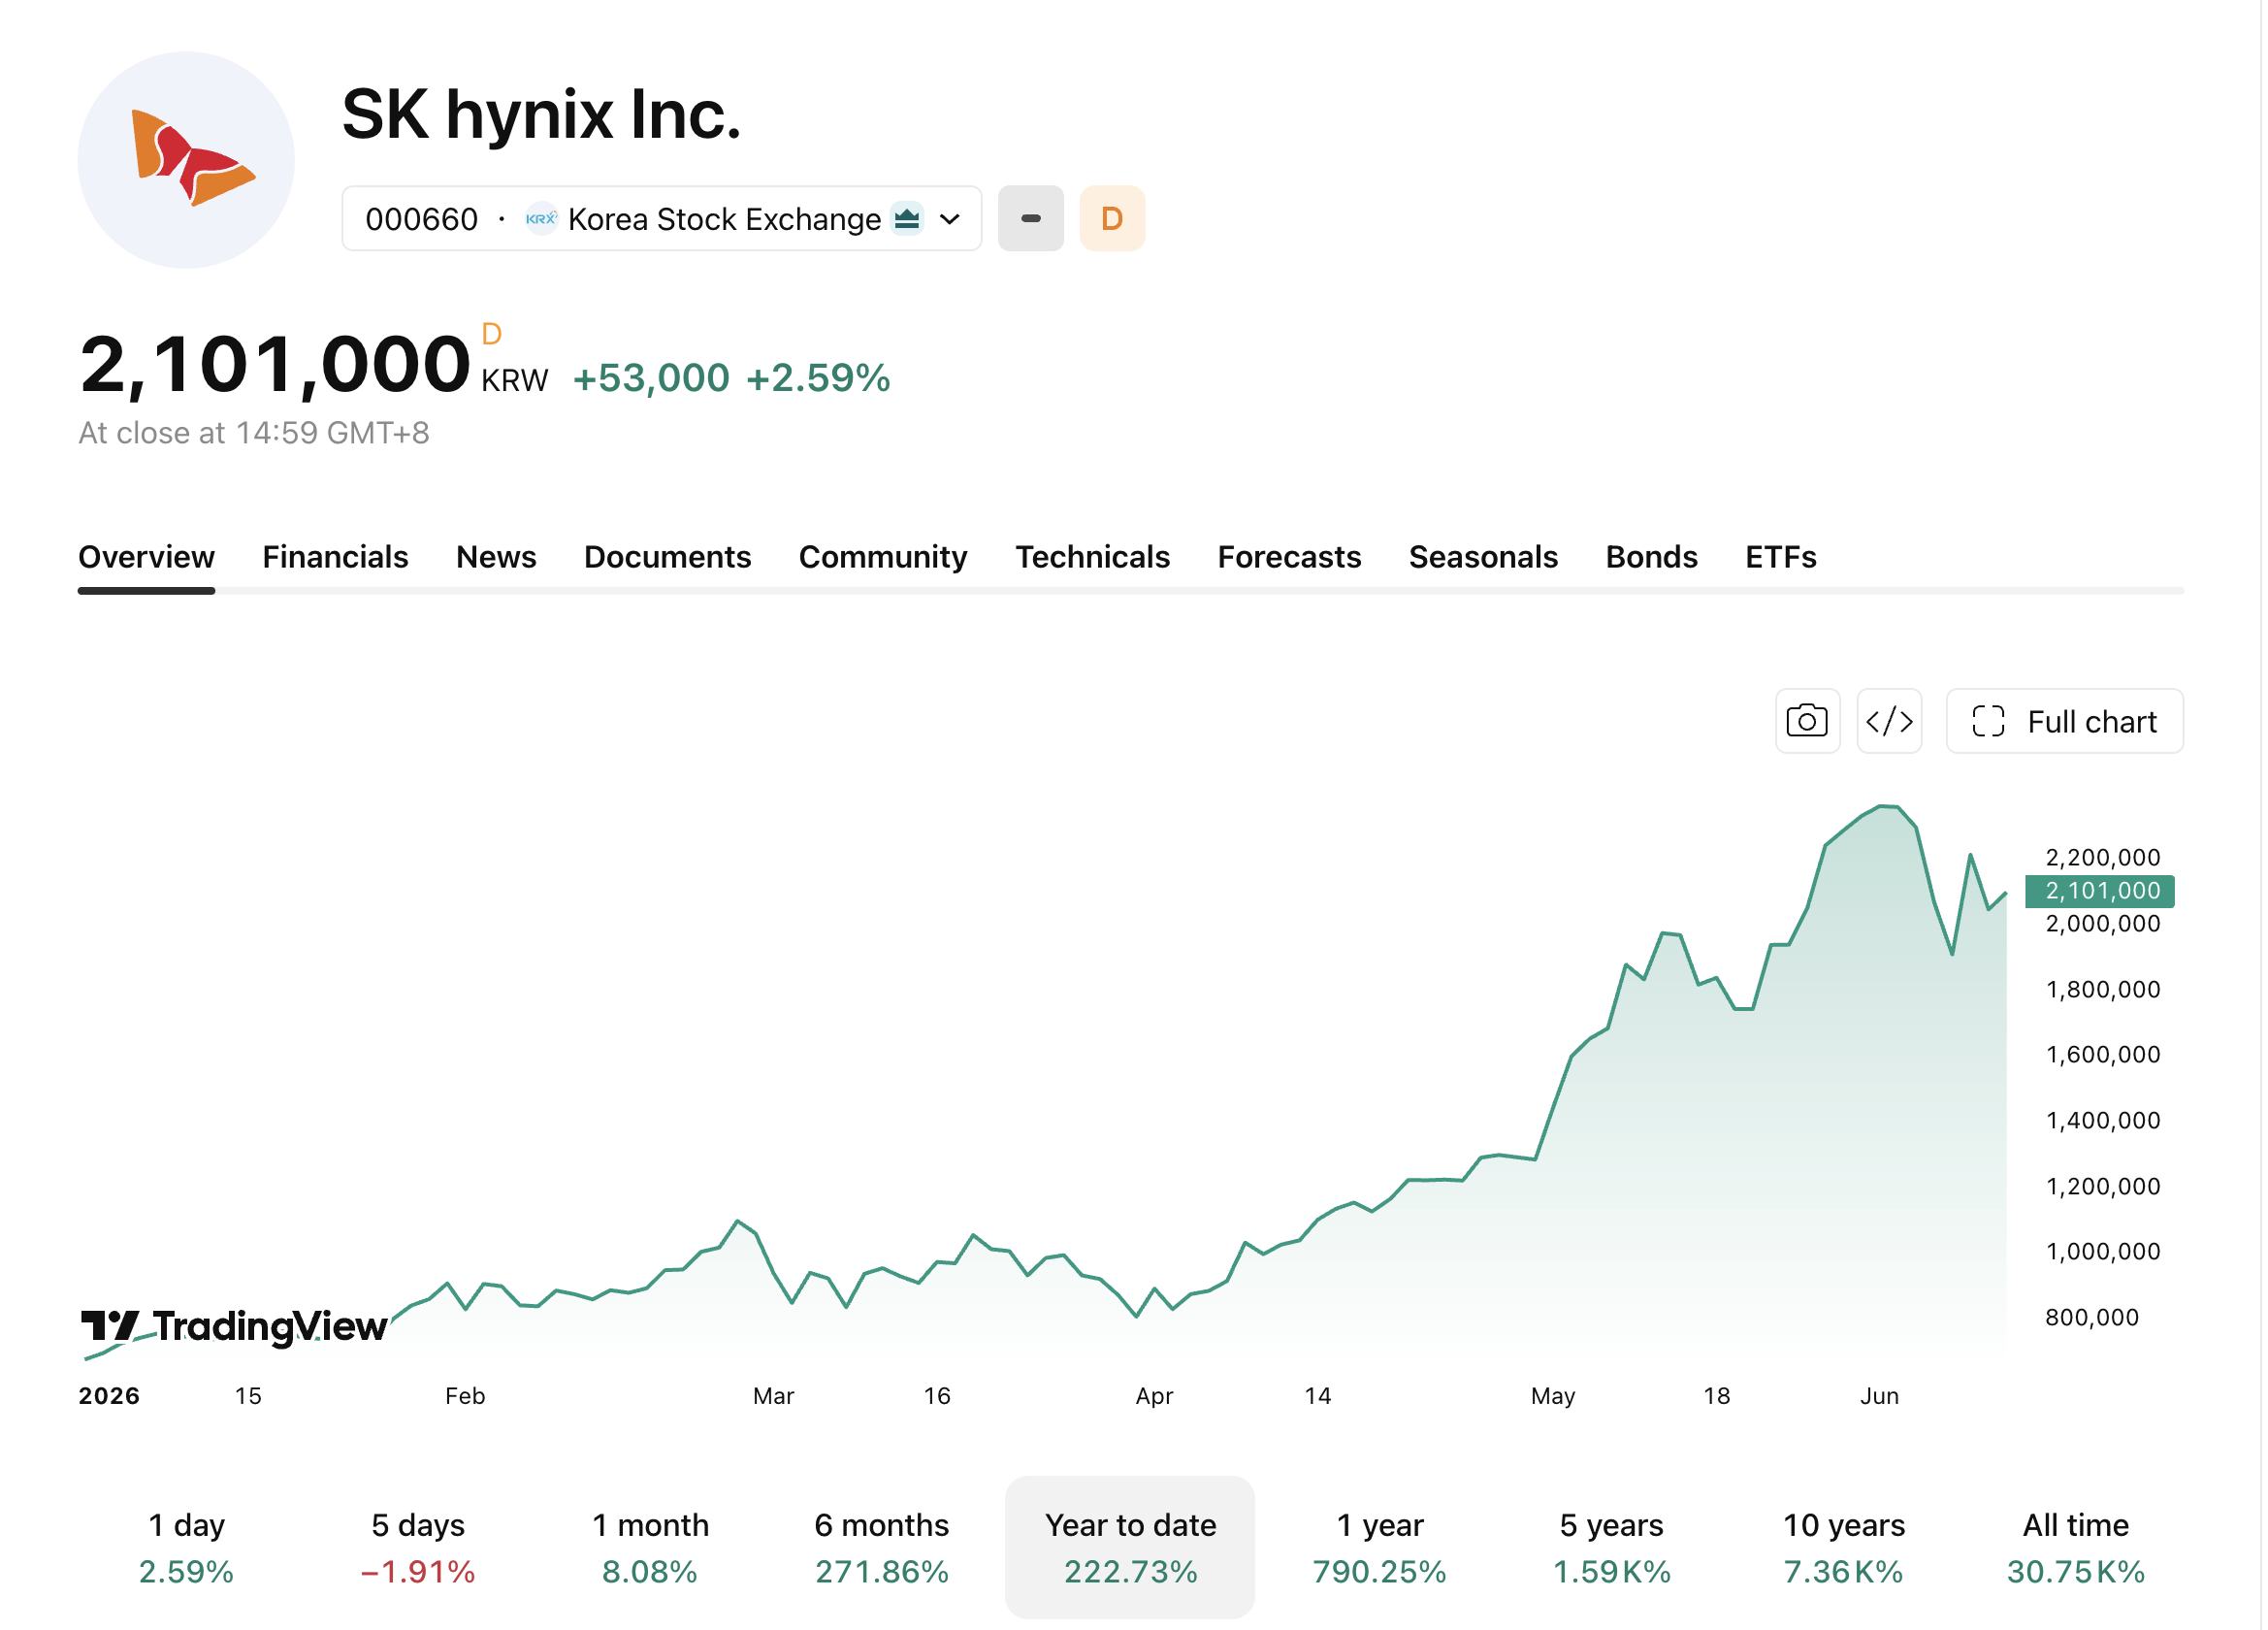Click the SK hynix company logo
Screen dimensions: 2268x1630
(x=186, y=160)
